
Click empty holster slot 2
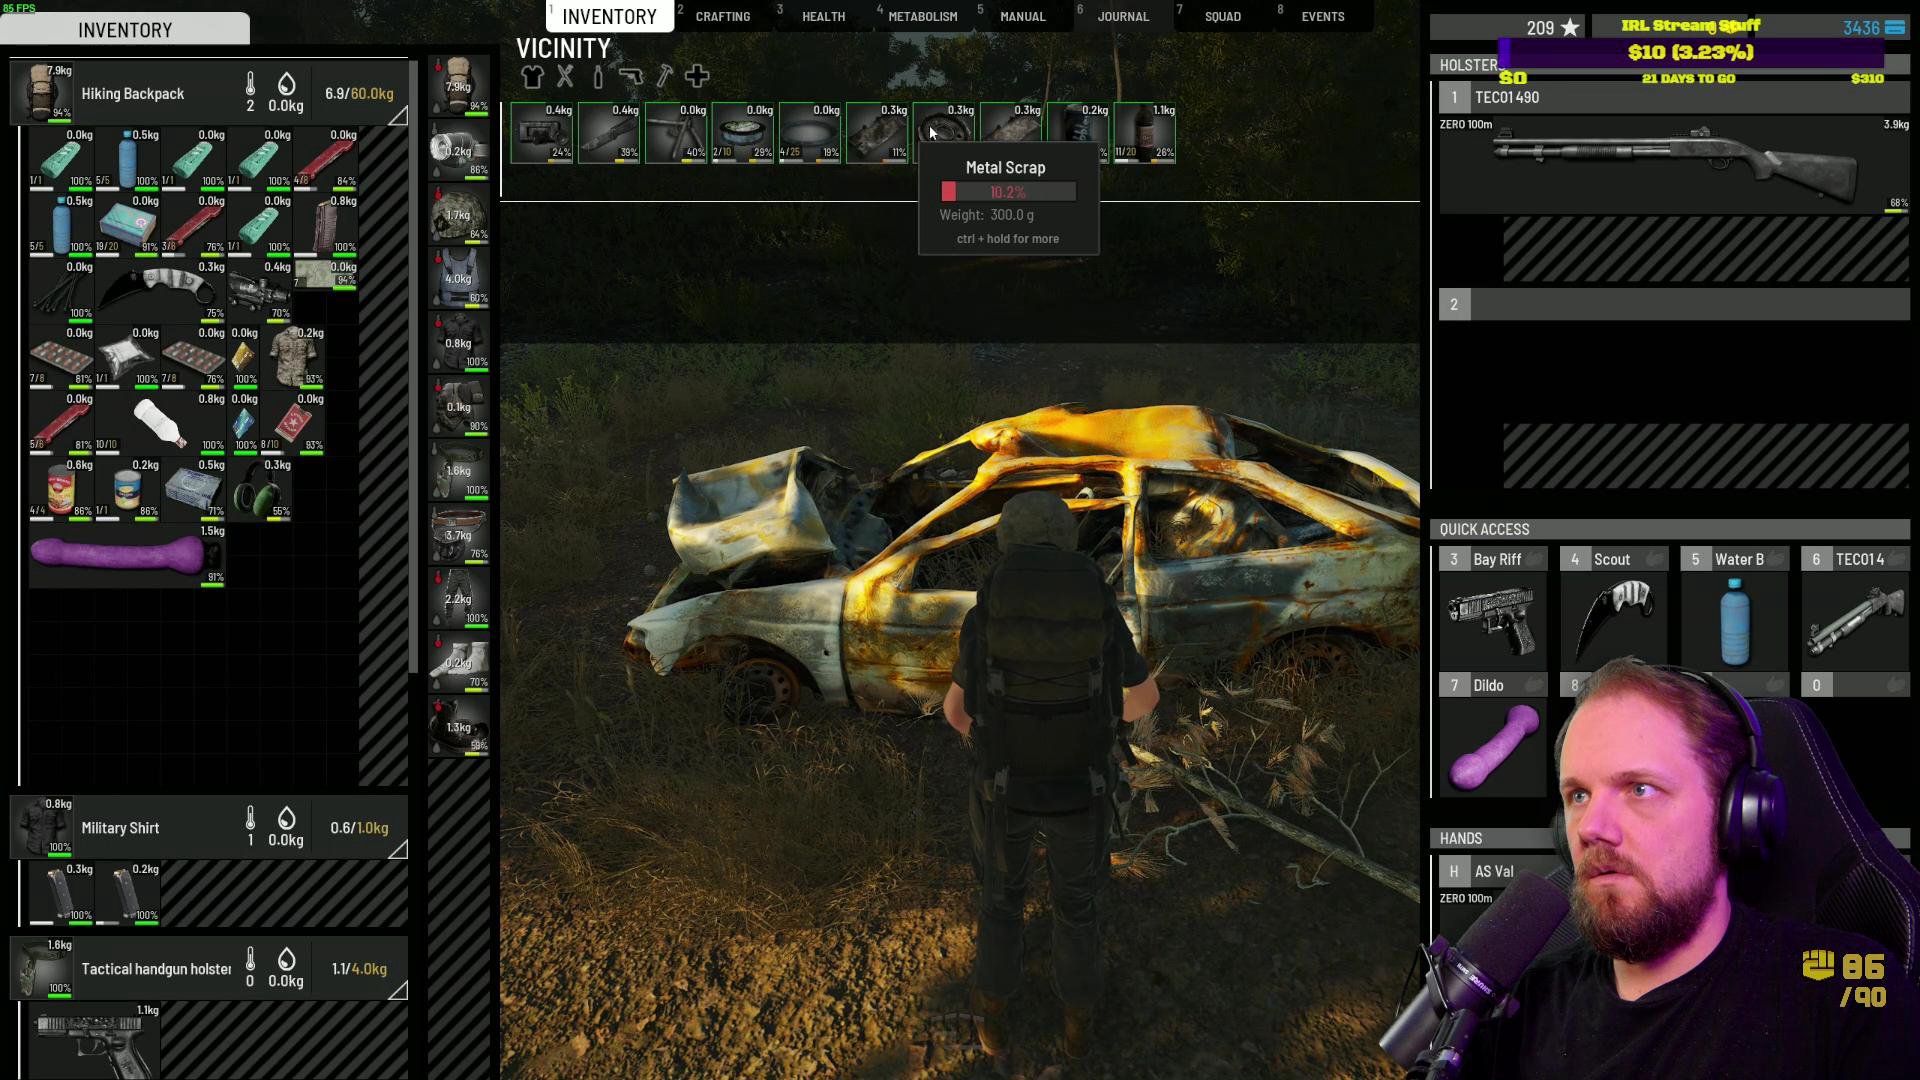(x=1675, y=304)
